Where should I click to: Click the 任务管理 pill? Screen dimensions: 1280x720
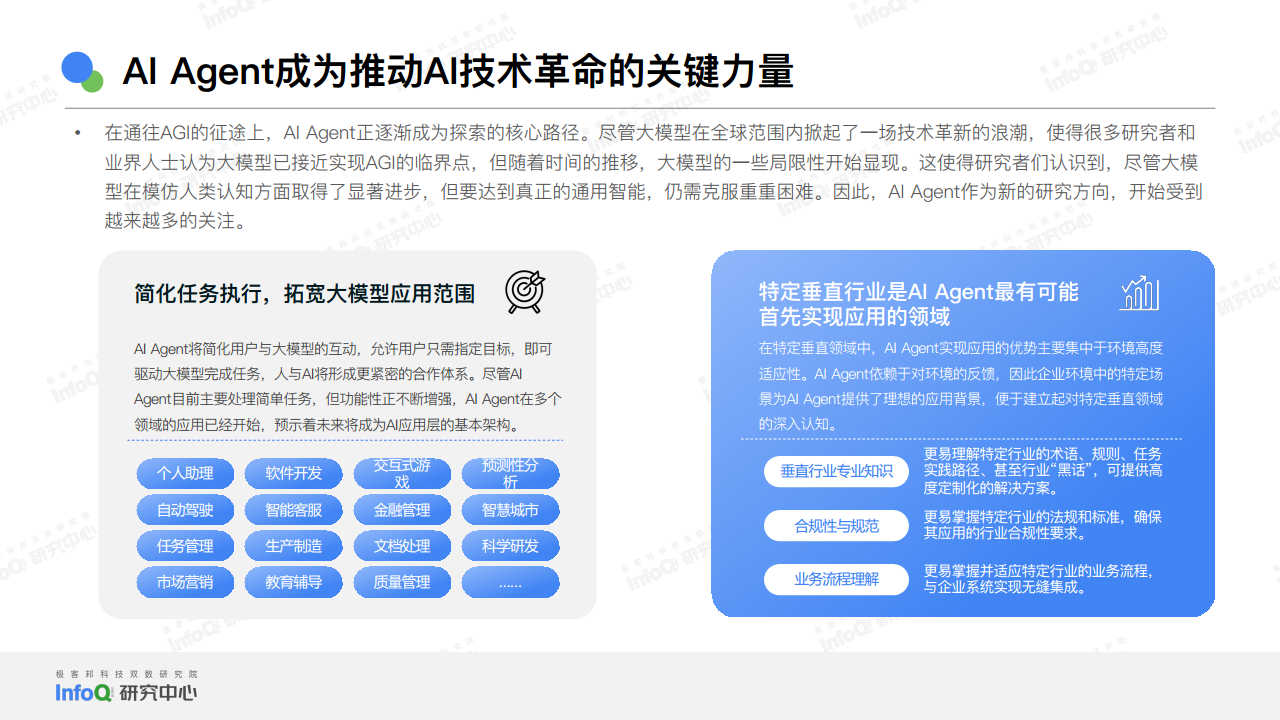185,546
